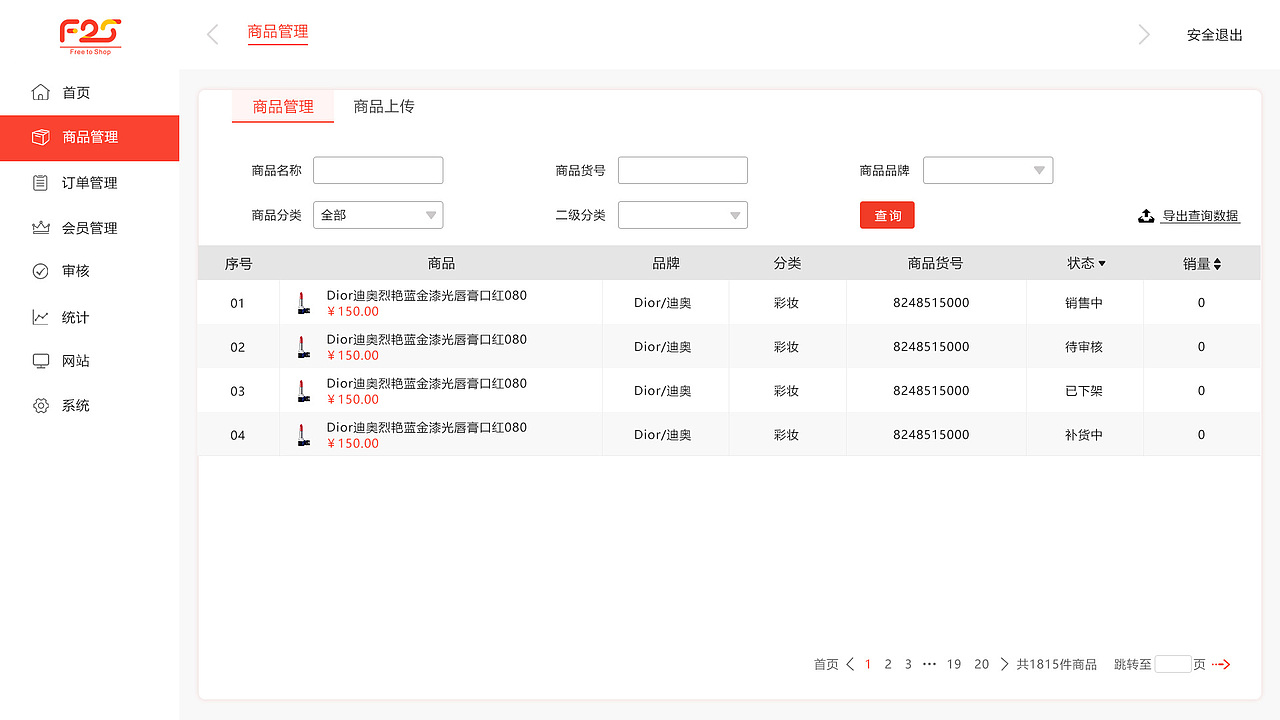Sort by 销量 using the sort arrows

click(x=1217, y=264)
